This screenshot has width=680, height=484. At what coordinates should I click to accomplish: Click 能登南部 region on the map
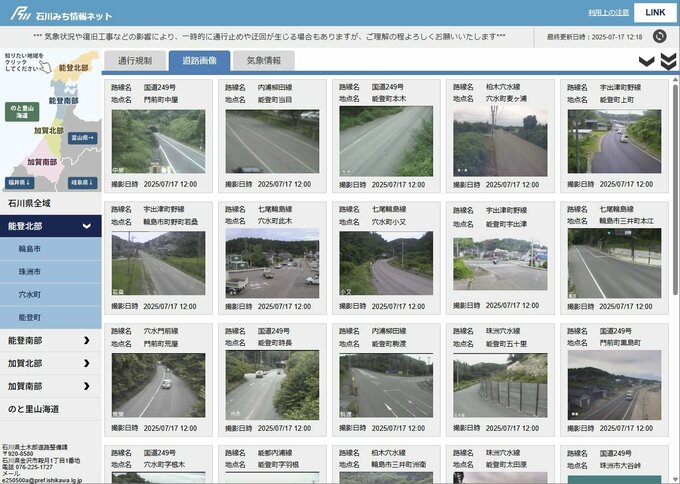(63, 101)
